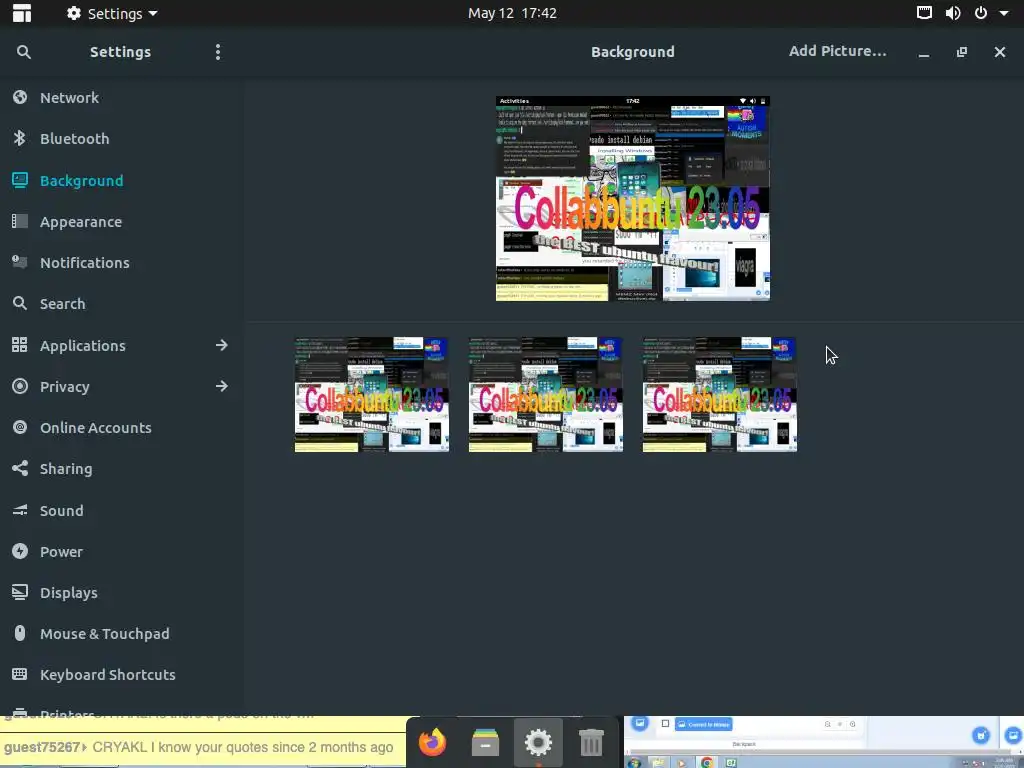Click the network status icon in top bar
Image resolution: width=1024 pixels, height=768 pixels.
tap(924, 13)
